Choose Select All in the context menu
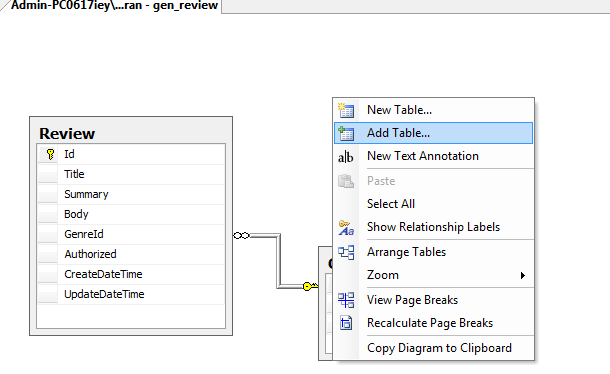Screen dimensions: 610x374 click(x=433, y=204)
